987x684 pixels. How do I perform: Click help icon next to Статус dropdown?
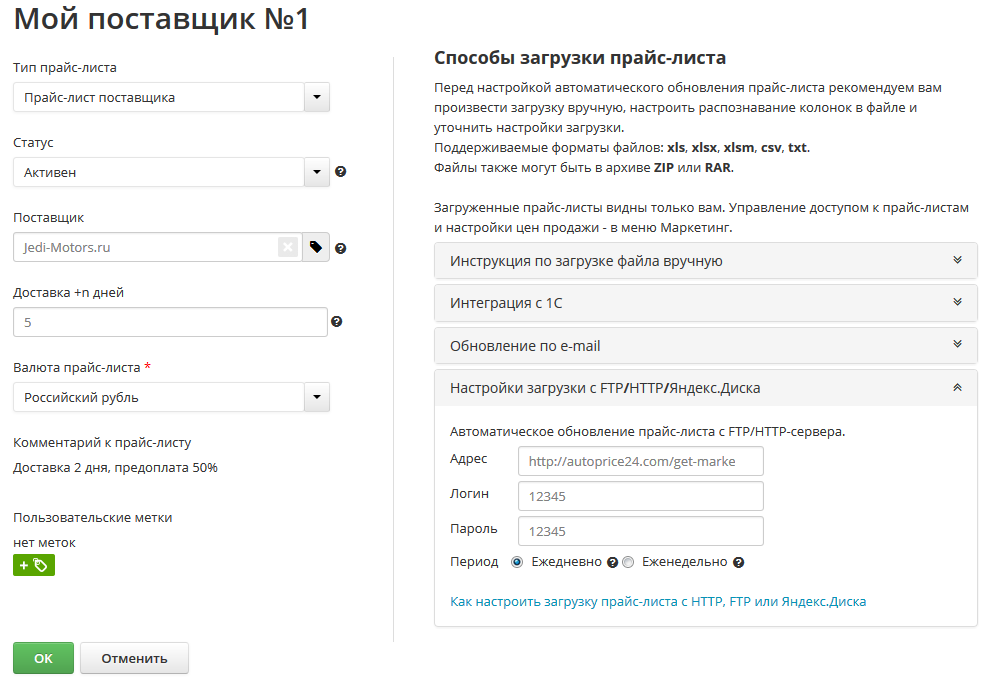[341, 172]
